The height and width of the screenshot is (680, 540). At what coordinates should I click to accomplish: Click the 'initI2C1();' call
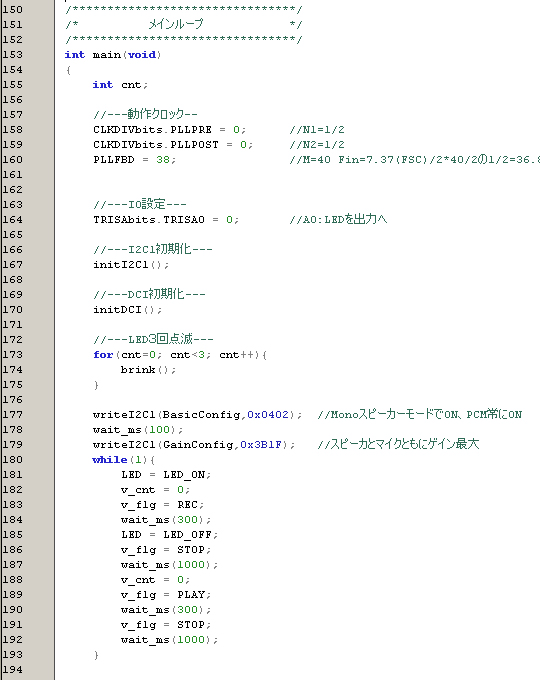[131, 265]
